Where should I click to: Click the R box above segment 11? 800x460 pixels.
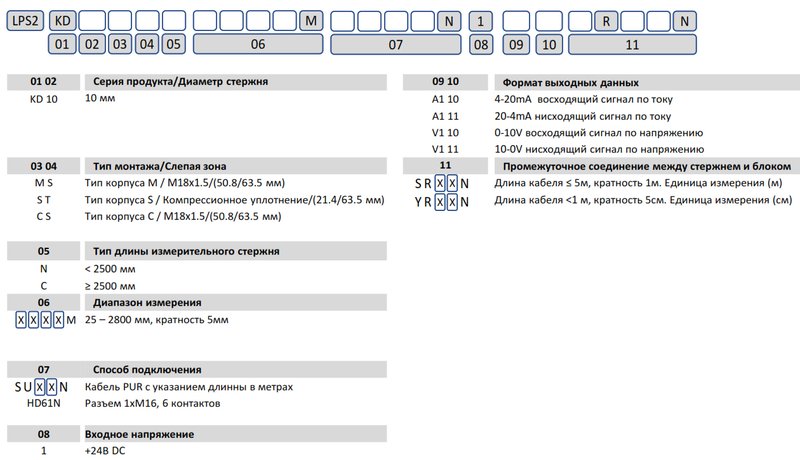pyautogui.click(x=606, y=21)
